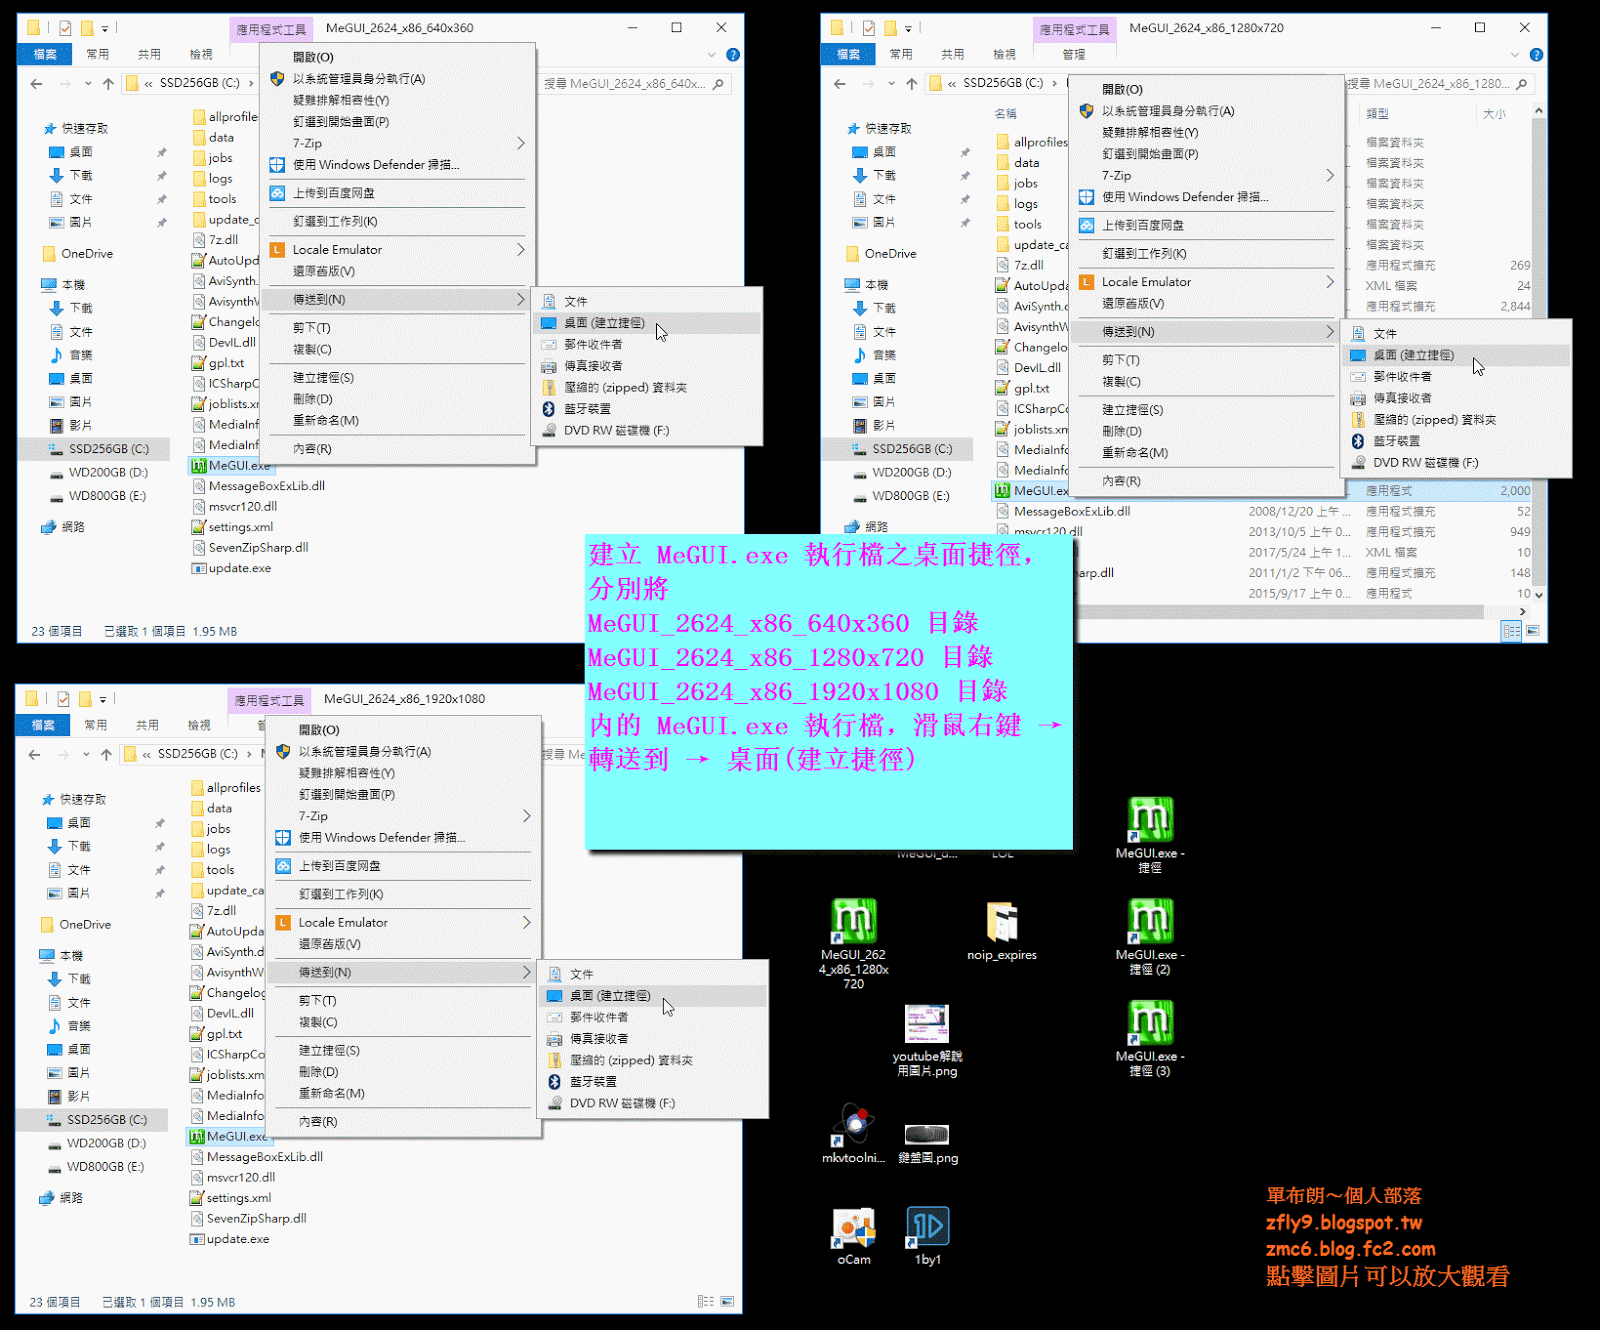Toggle large icons view in 1920x1080 window status bar
The height and width of the screenshot is (1330, 1600).
coord(727,1301)
